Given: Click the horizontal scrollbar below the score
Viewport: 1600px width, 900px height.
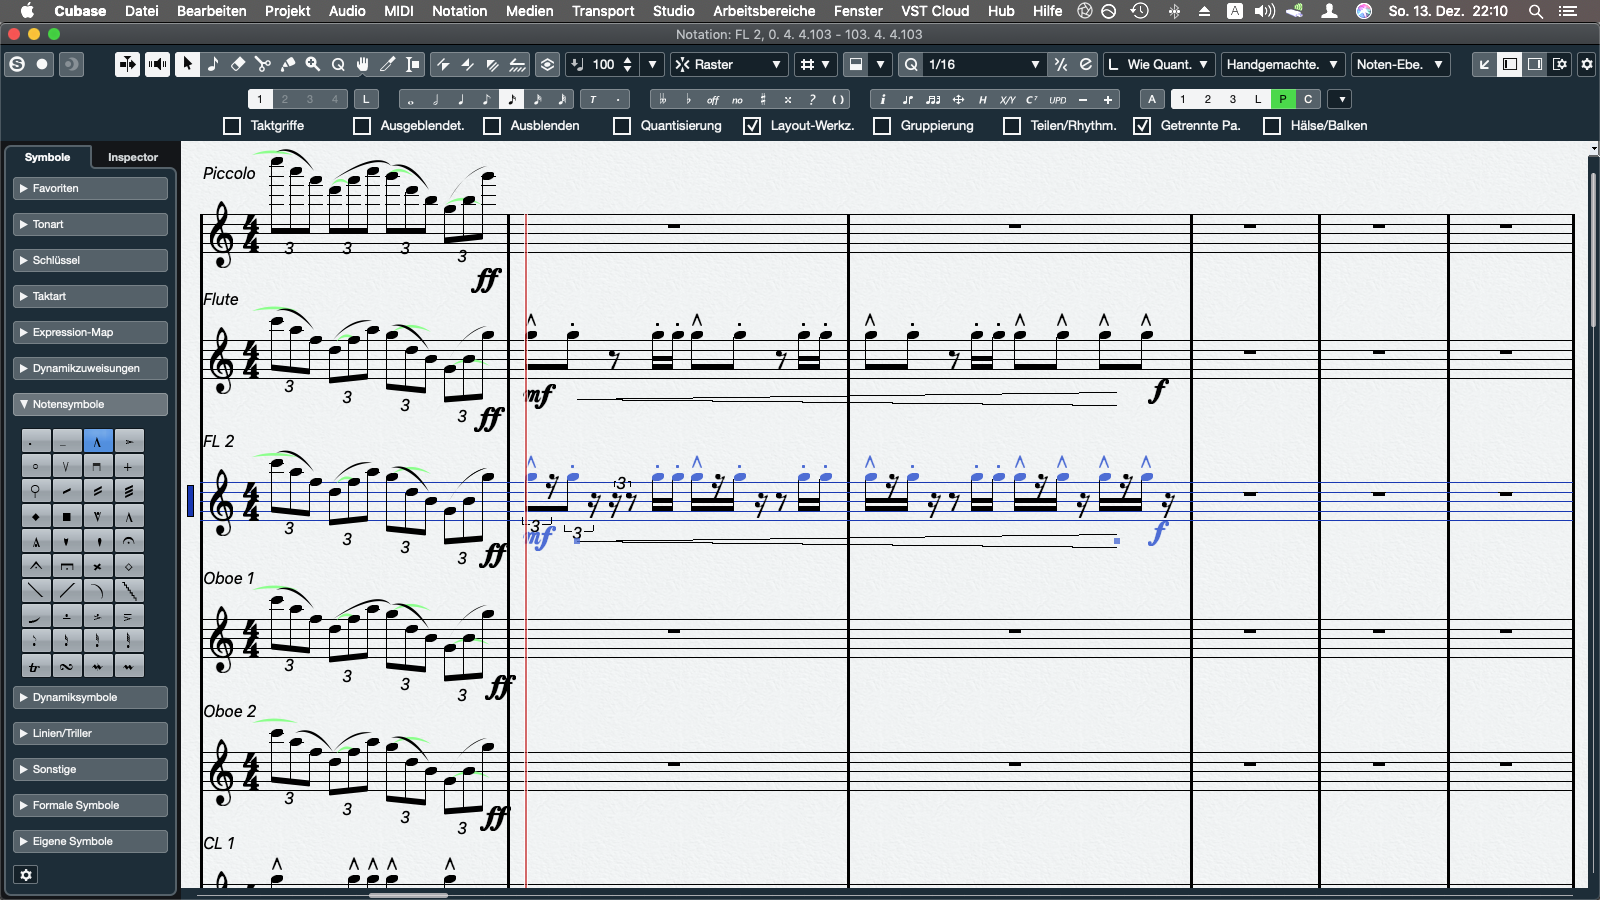Looking at the screenshot, I should point(408,895).
